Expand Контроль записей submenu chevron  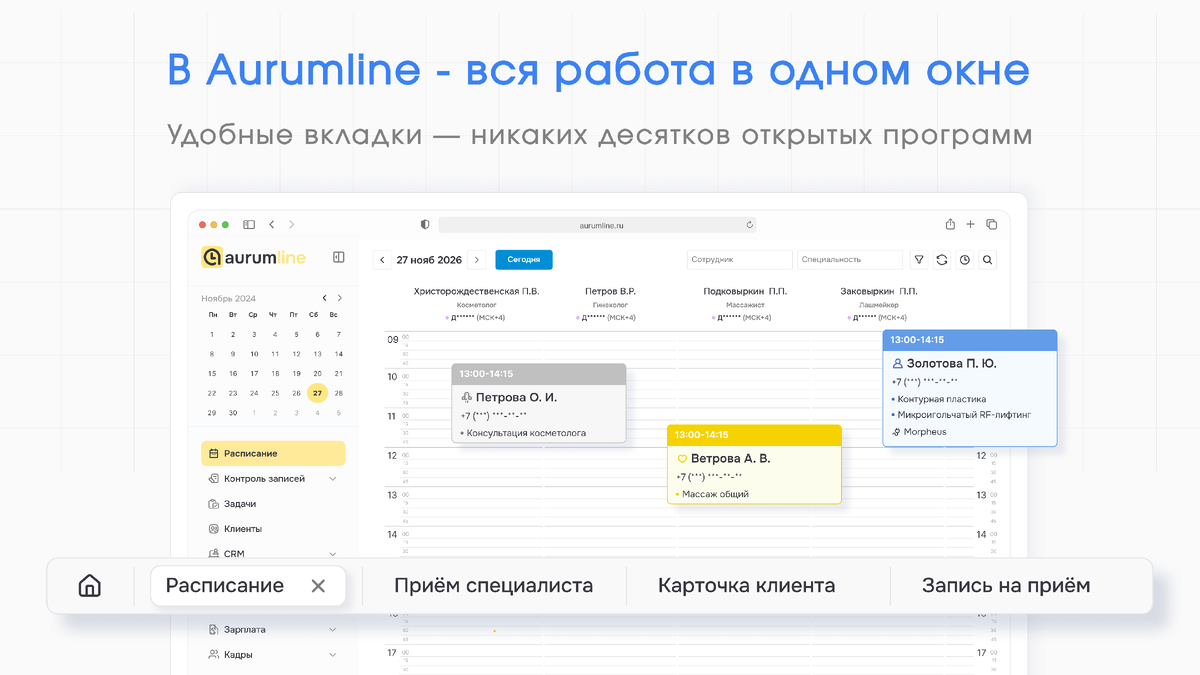(333, 479)
